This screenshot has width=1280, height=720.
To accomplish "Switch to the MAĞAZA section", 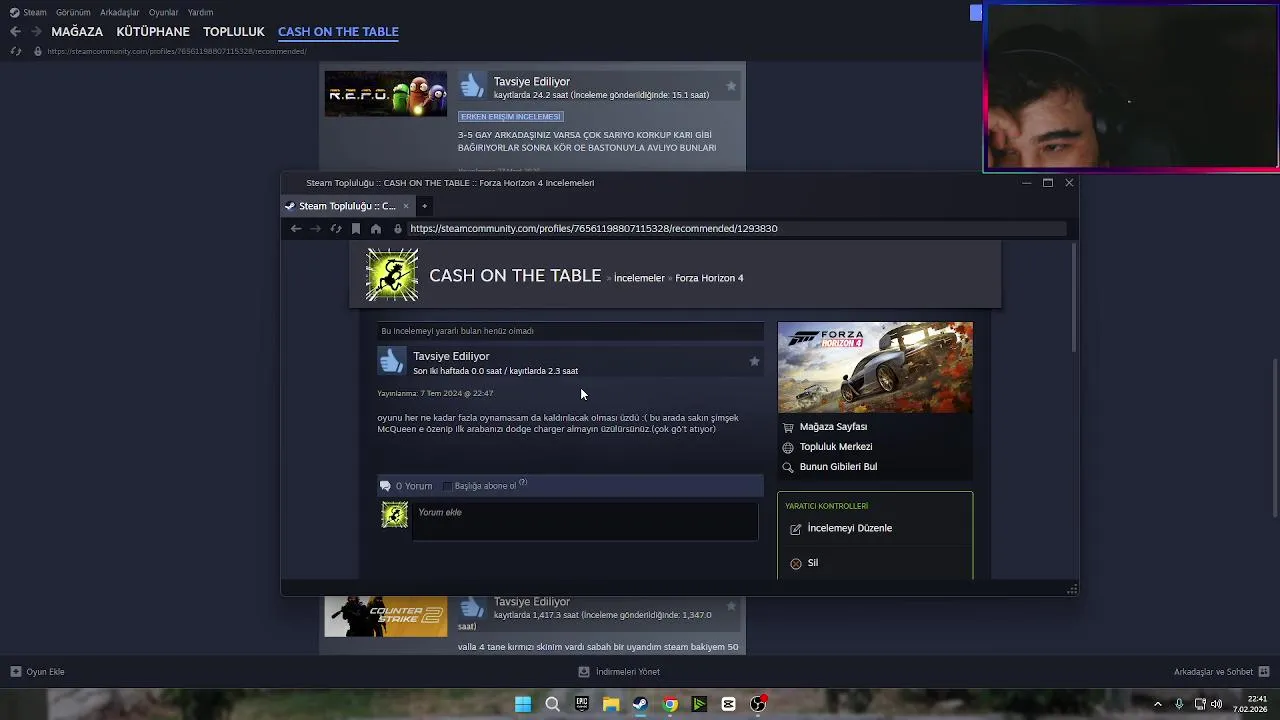I will (77, 32).
